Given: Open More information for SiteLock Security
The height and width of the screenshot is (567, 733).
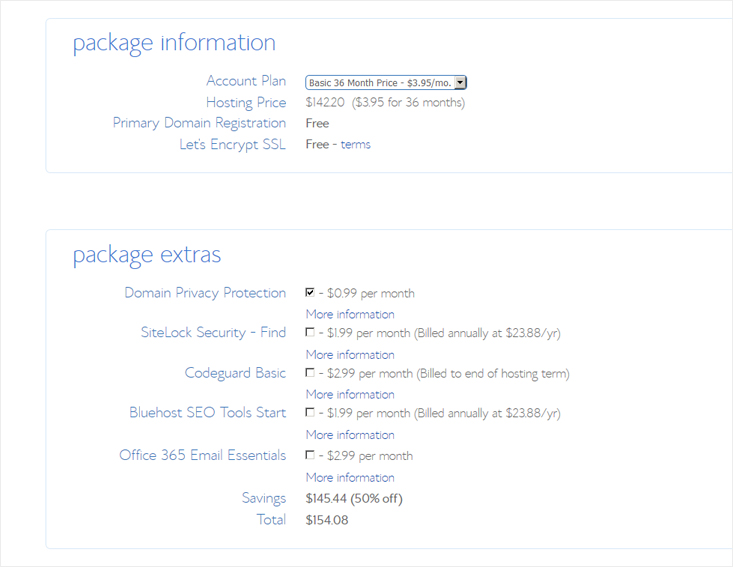Looking at the screenshot, I should coord(350,355).
